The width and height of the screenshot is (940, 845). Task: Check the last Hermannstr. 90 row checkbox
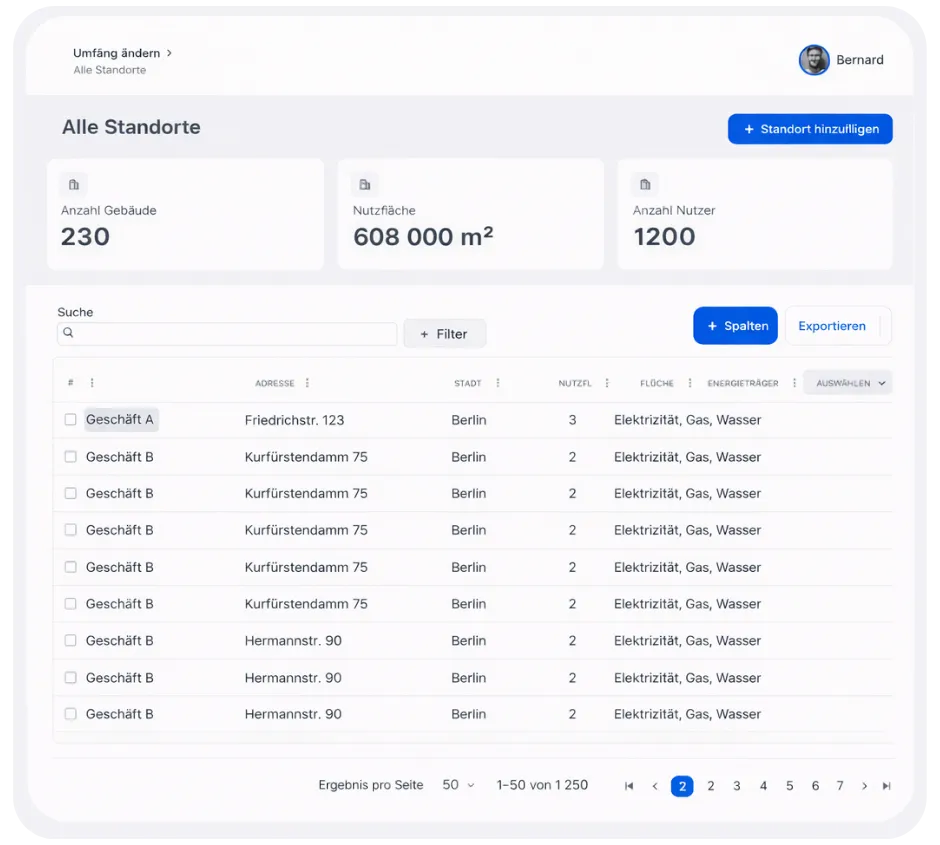click(x=71, y=714)
